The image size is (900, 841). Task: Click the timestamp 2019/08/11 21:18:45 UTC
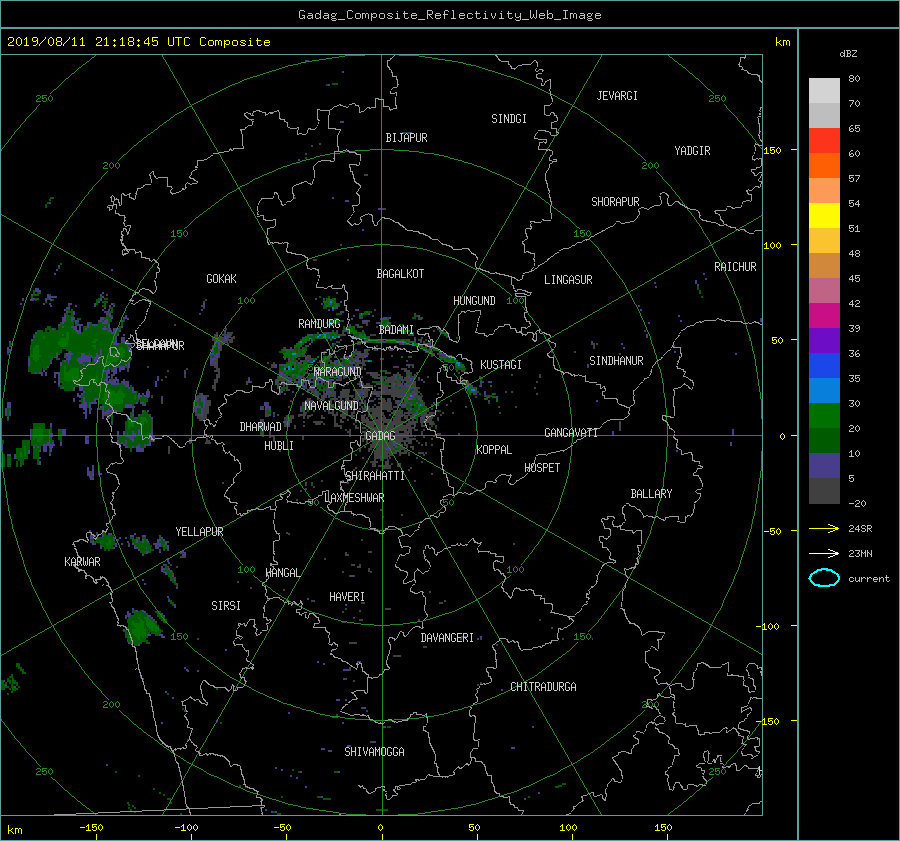point(99,42)
